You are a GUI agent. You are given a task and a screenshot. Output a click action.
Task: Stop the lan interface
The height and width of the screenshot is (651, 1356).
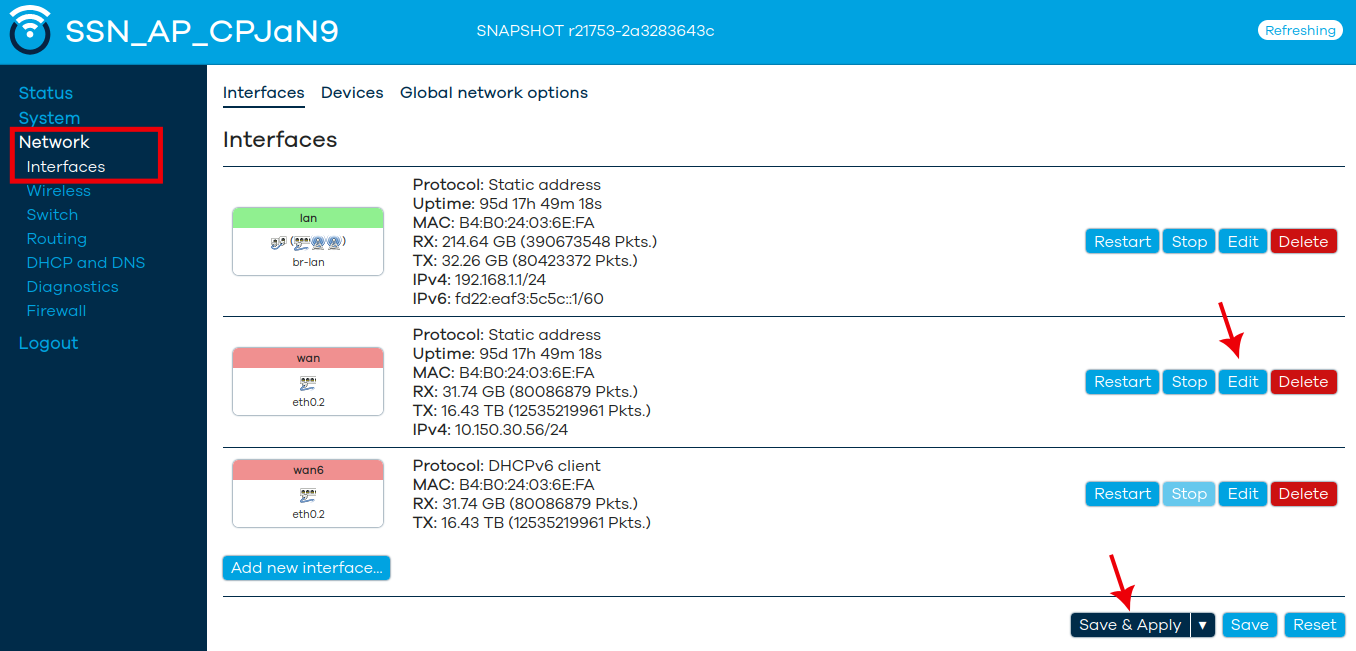click(1189, 241)
